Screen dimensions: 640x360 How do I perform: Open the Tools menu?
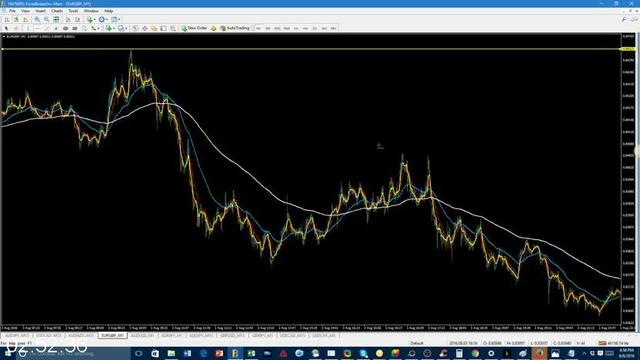point(73,11)
